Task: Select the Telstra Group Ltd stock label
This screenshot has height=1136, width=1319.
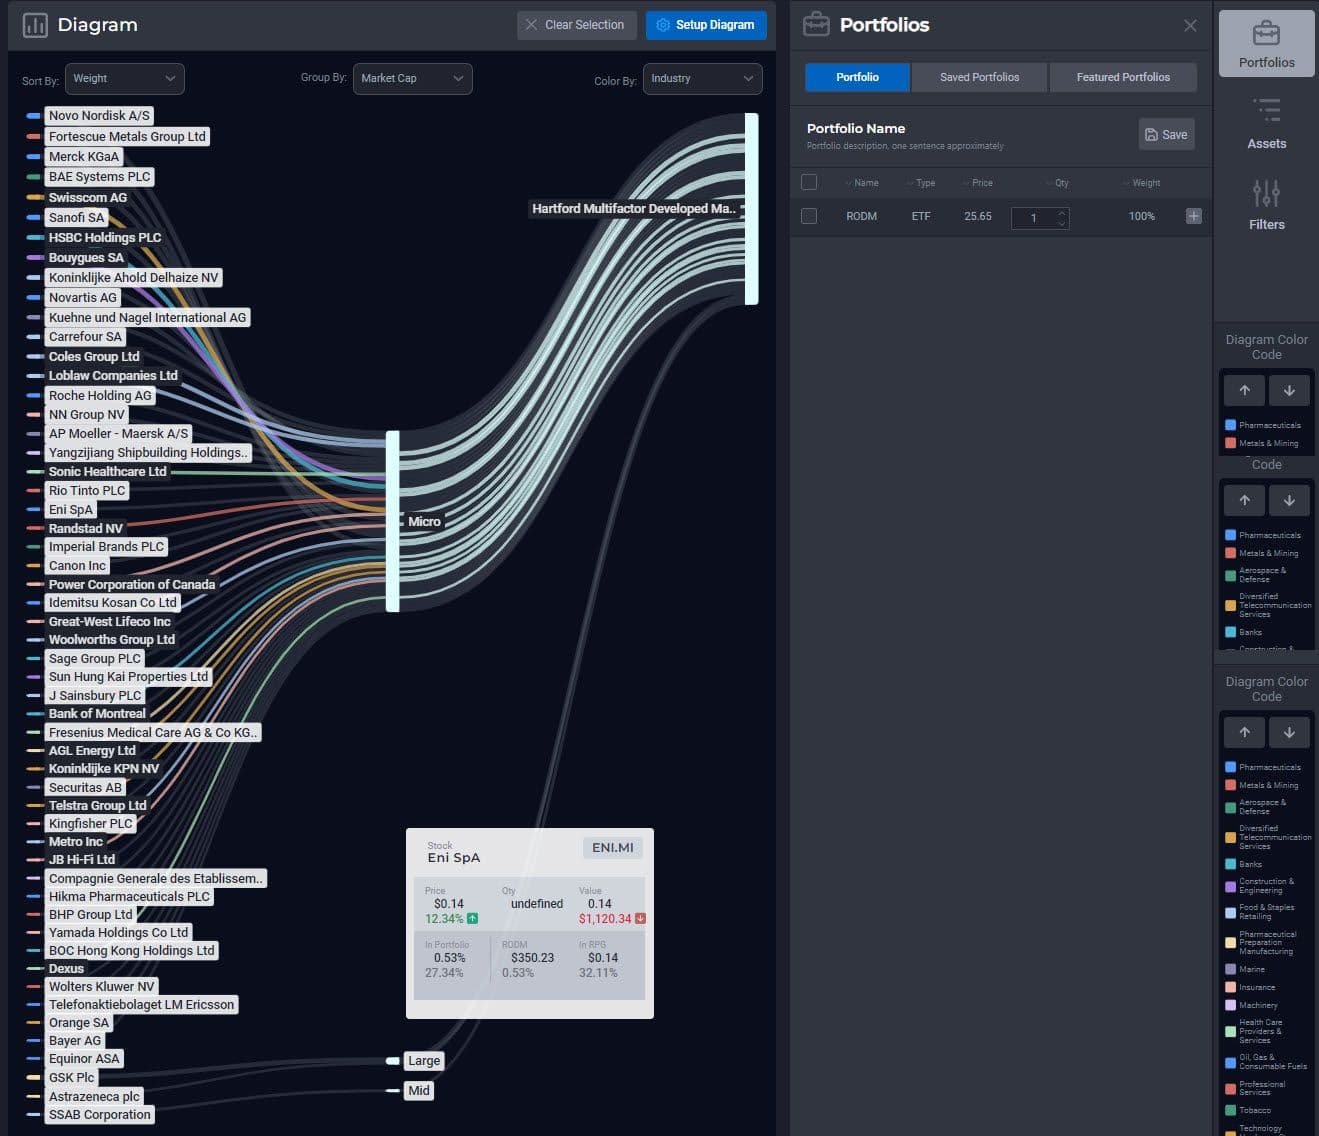Action: (98, 805)
